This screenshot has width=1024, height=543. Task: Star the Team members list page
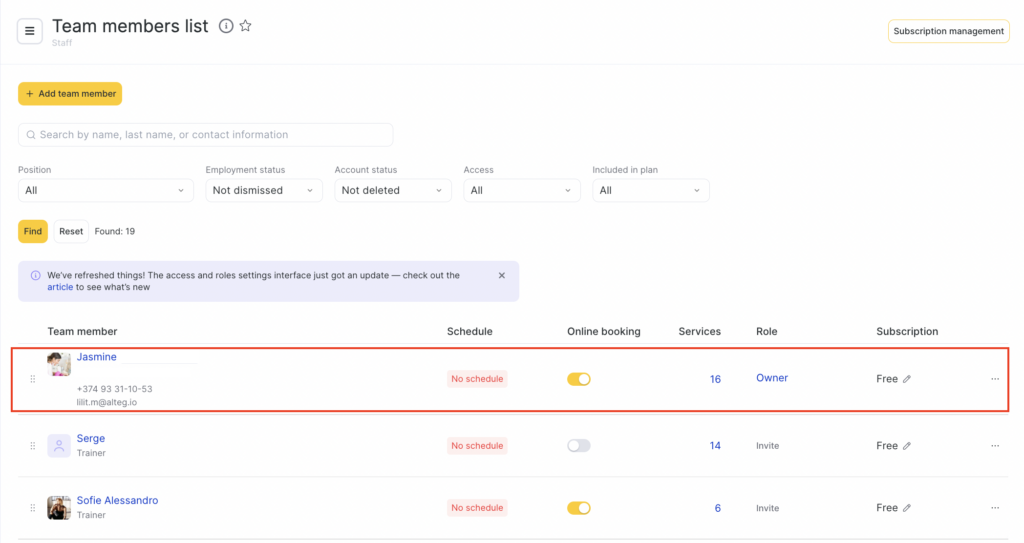(x=246, y=26)
